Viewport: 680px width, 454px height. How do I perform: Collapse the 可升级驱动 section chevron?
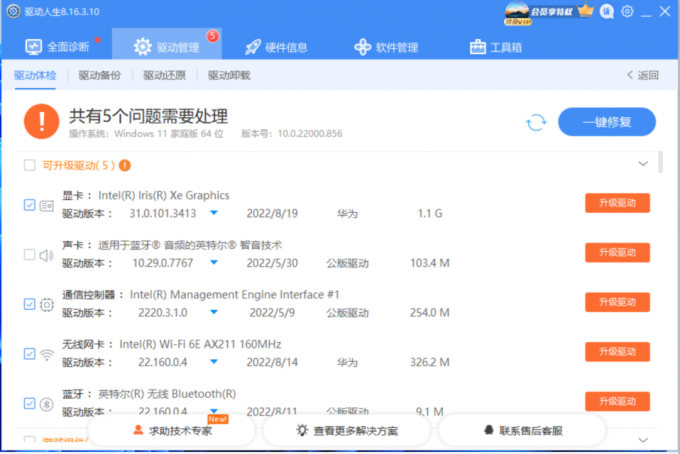[643, 164]
